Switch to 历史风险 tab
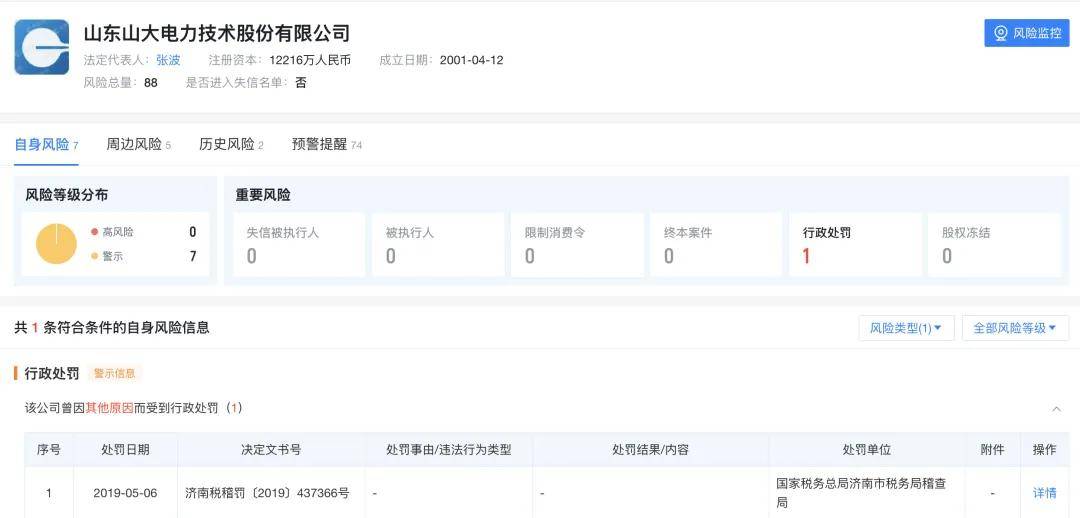This screenshot has height=518, width=1080. 231,145
